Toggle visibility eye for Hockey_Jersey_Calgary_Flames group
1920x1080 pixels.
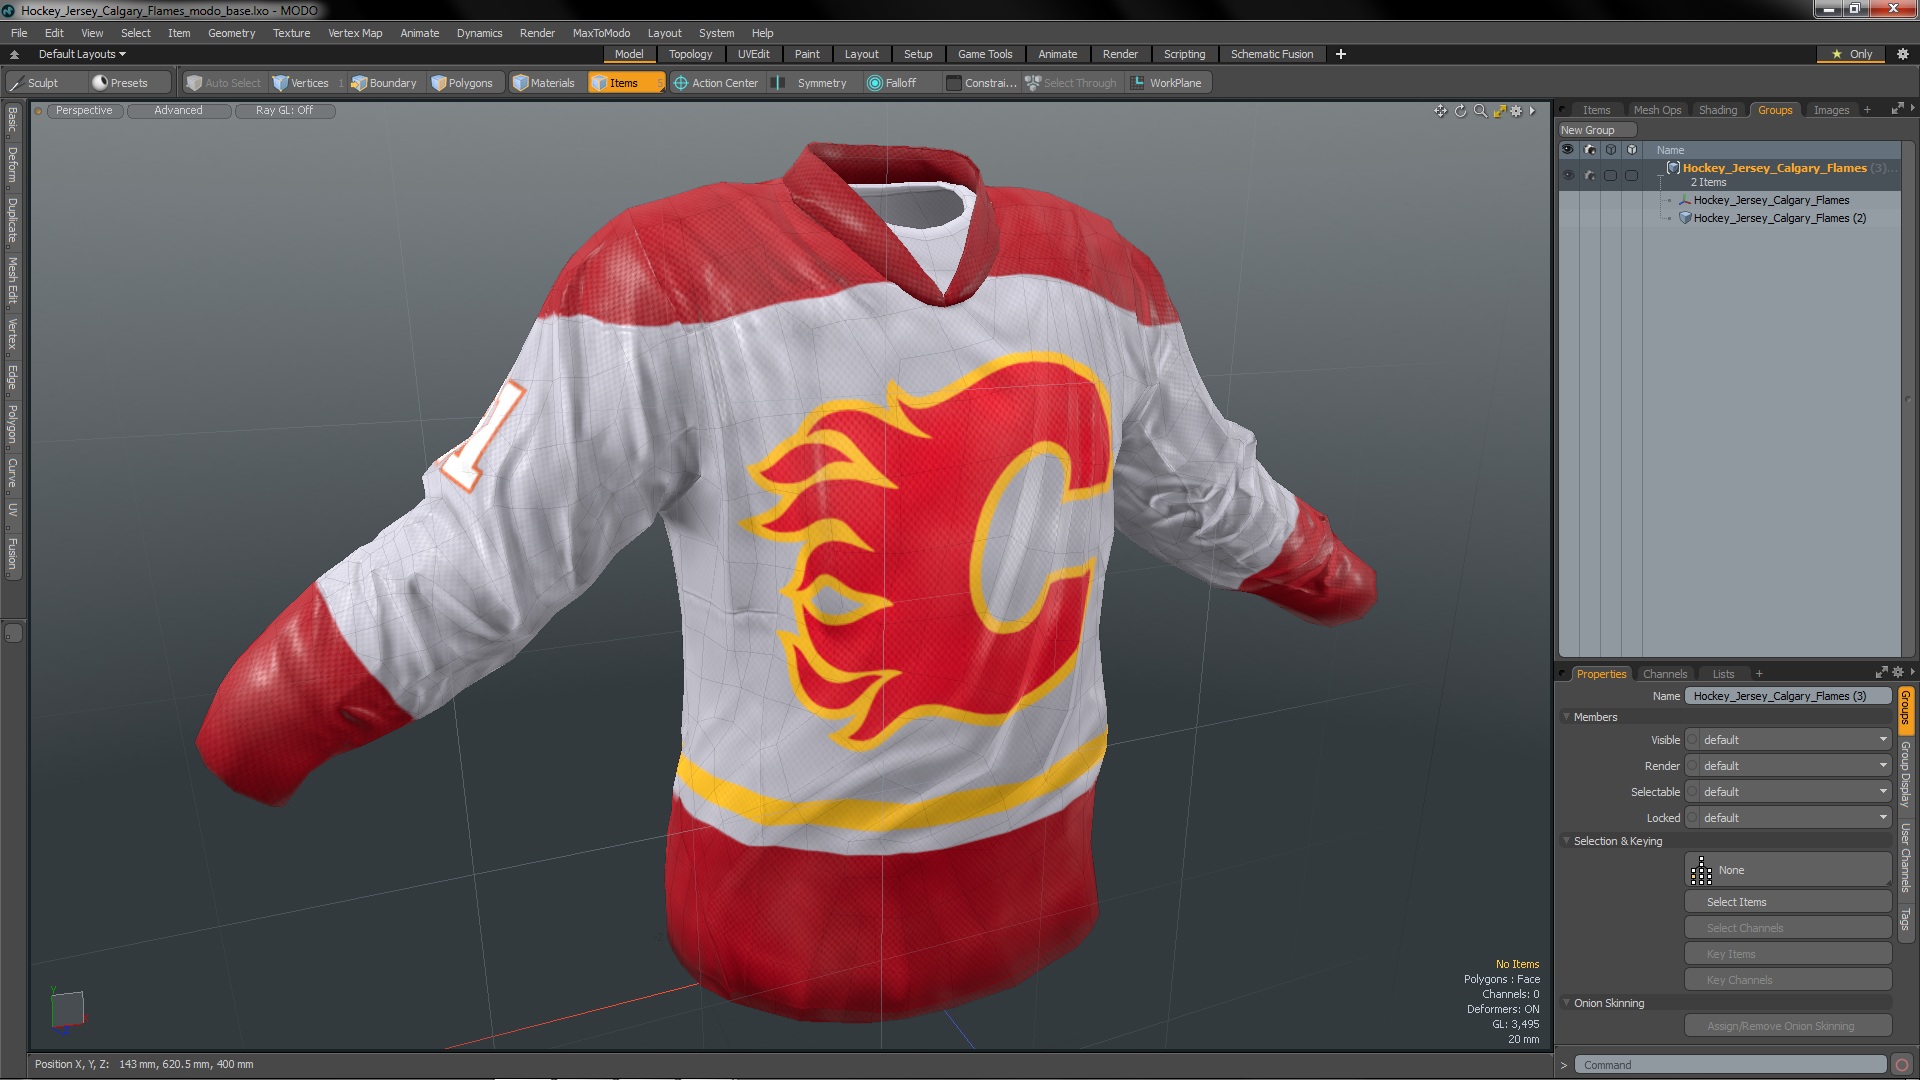click(1568, 175)
